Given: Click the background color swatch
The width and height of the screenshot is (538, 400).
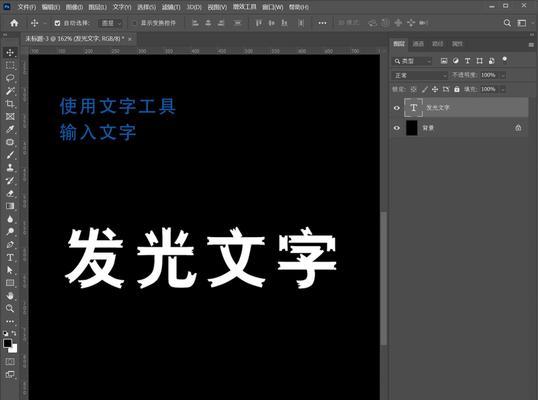Looking at the screenshot, I should pos(14,349).
